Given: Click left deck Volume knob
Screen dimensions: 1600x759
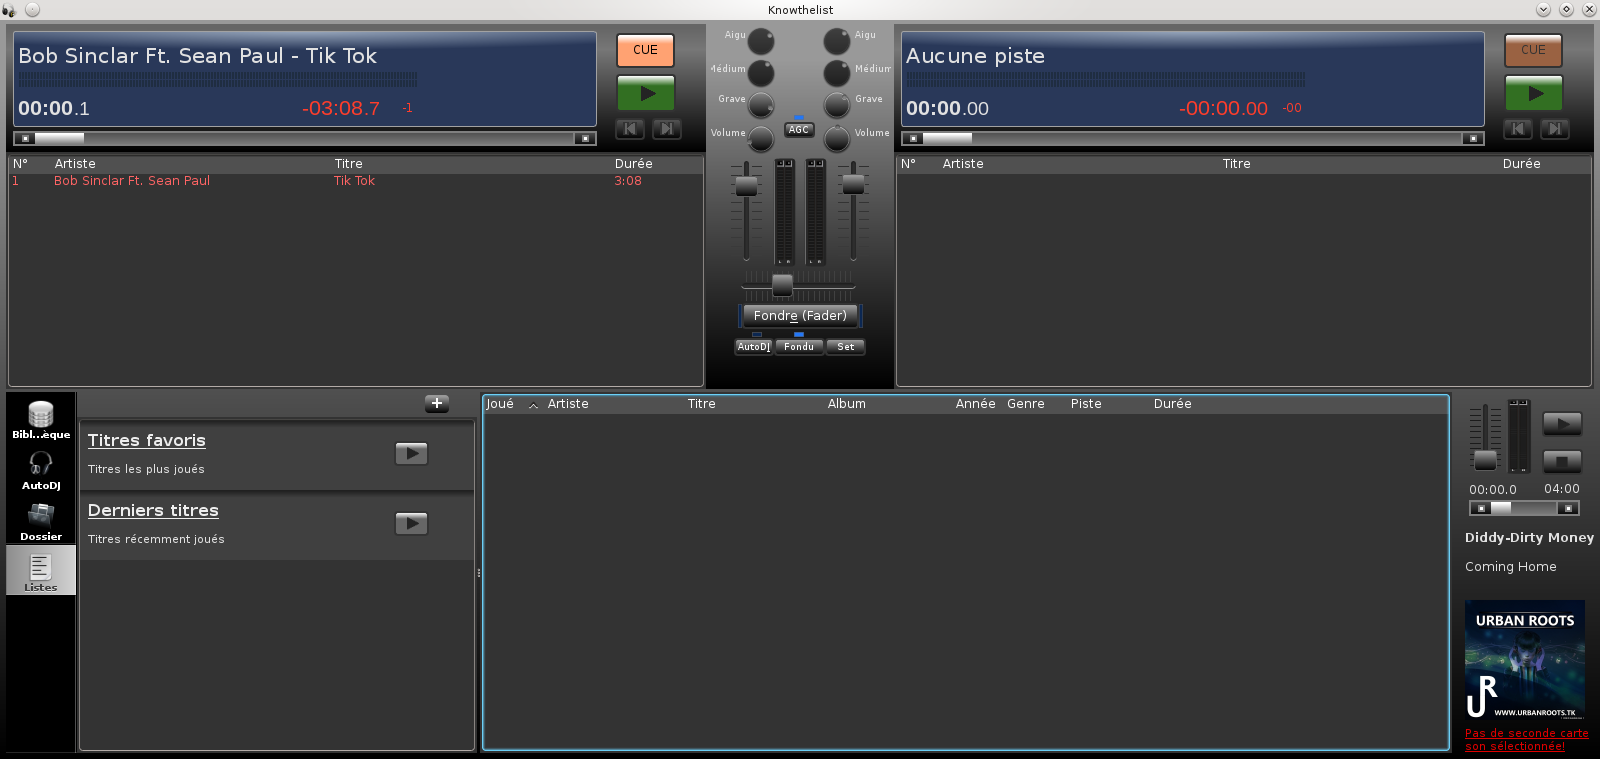Looking at the screenshot, I should 761,138.
